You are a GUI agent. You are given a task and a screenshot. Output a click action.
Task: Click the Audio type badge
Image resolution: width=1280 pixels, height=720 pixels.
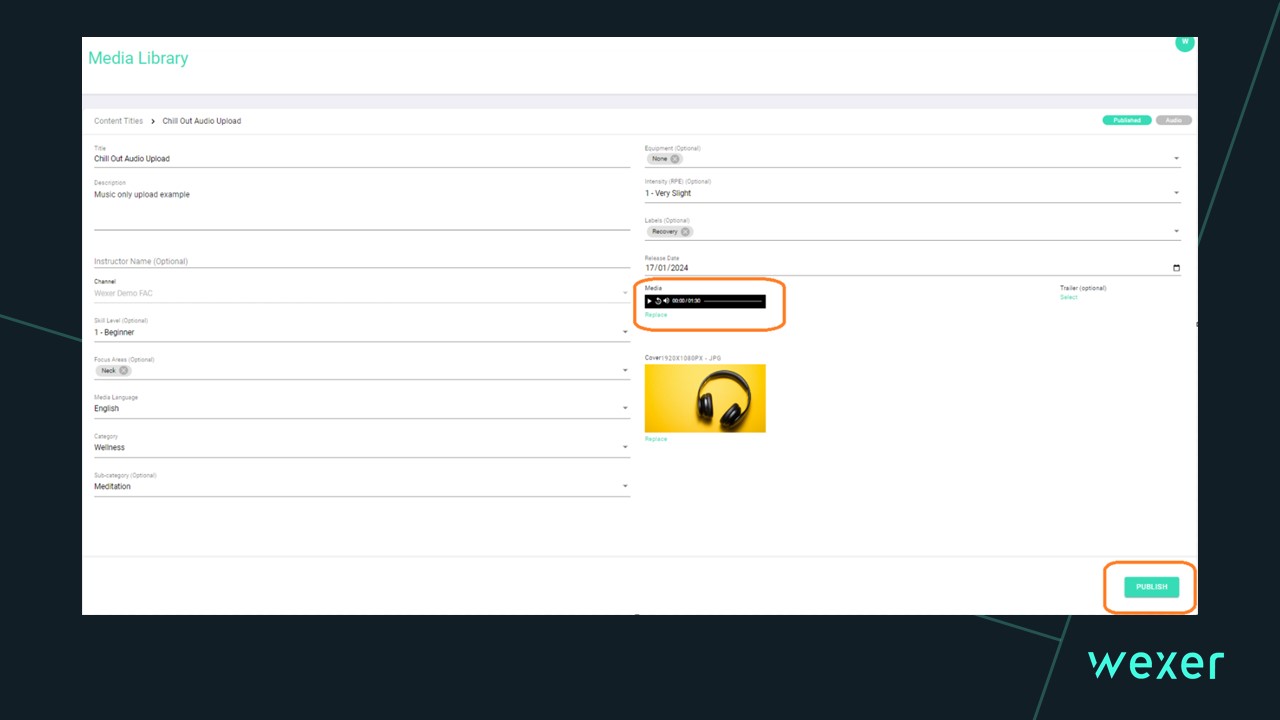tap(1173, 120)
